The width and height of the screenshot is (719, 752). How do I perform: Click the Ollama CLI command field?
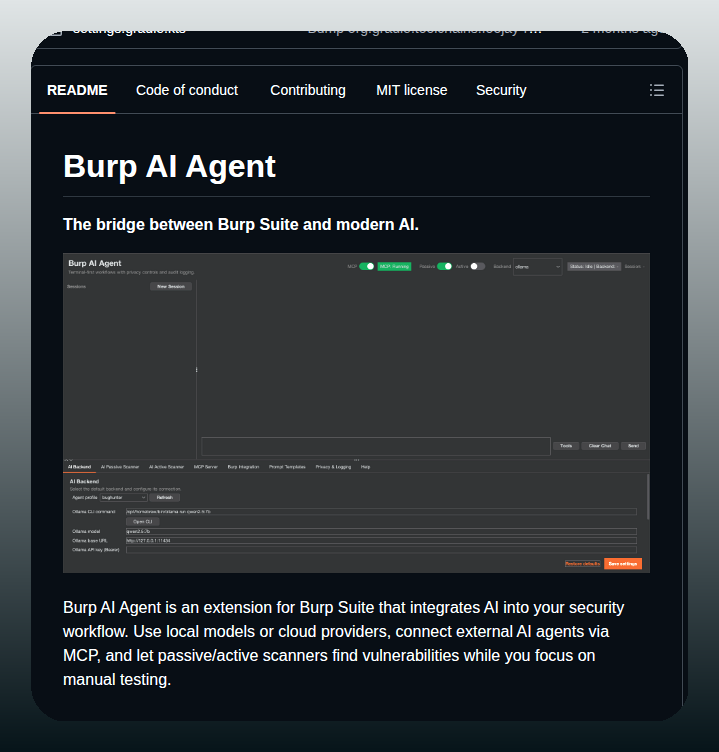(x=381, y=512)
